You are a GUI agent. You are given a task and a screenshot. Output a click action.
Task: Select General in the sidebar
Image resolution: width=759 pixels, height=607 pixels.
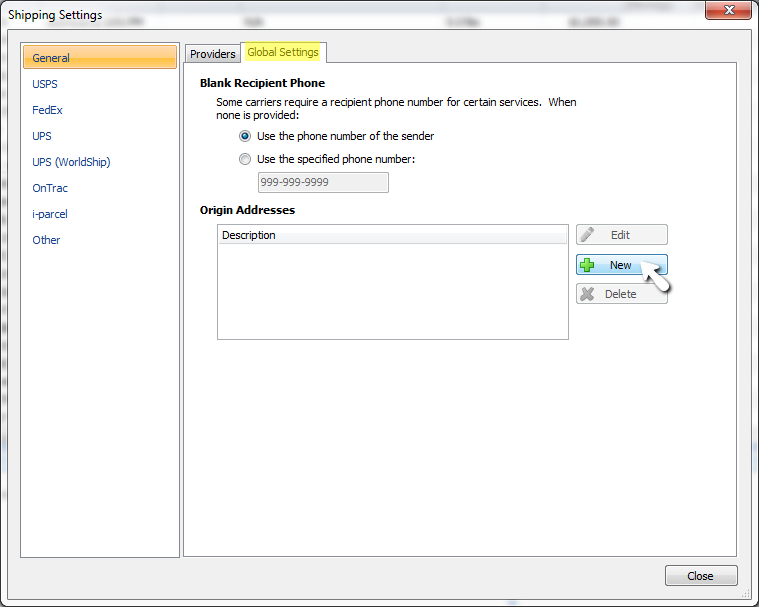(x=100, y=58)
